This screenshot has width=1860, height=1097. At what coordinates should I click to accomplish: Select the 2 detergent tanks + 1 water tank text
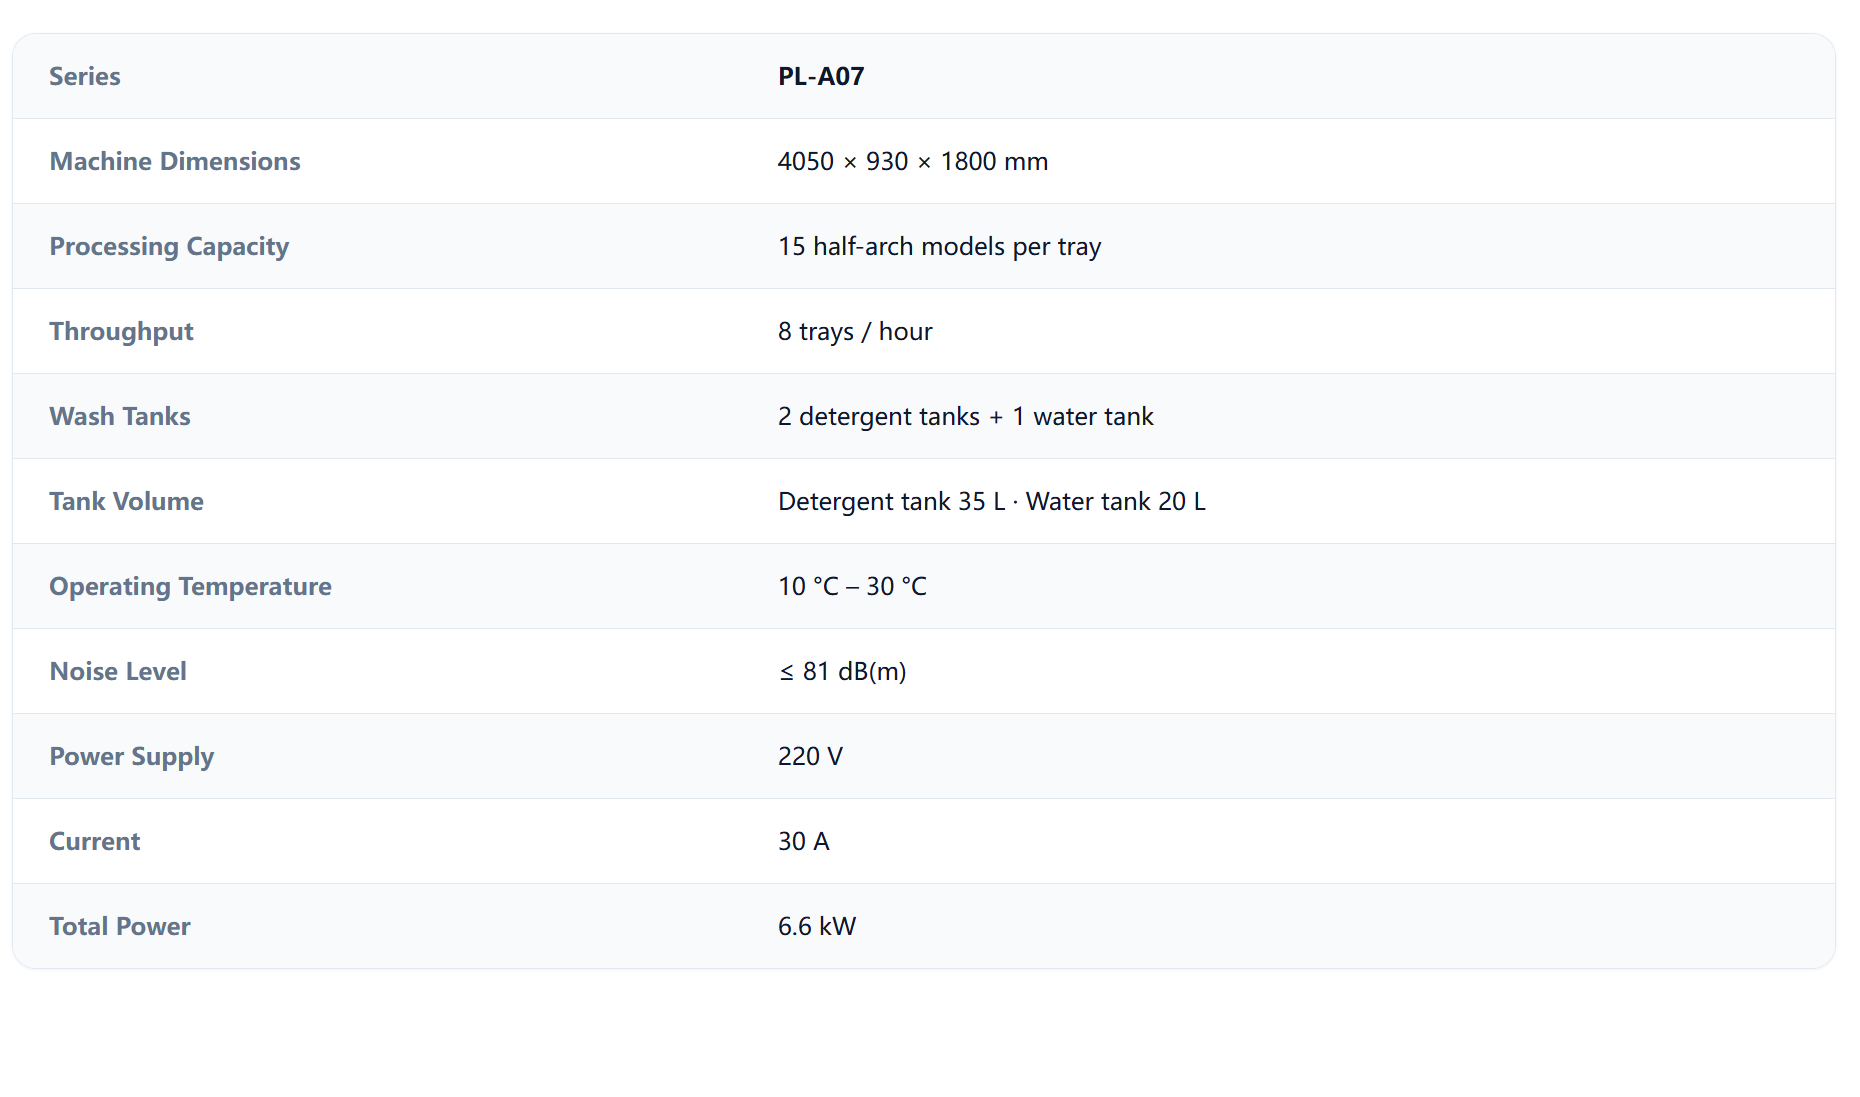click(x=966, y=416)
